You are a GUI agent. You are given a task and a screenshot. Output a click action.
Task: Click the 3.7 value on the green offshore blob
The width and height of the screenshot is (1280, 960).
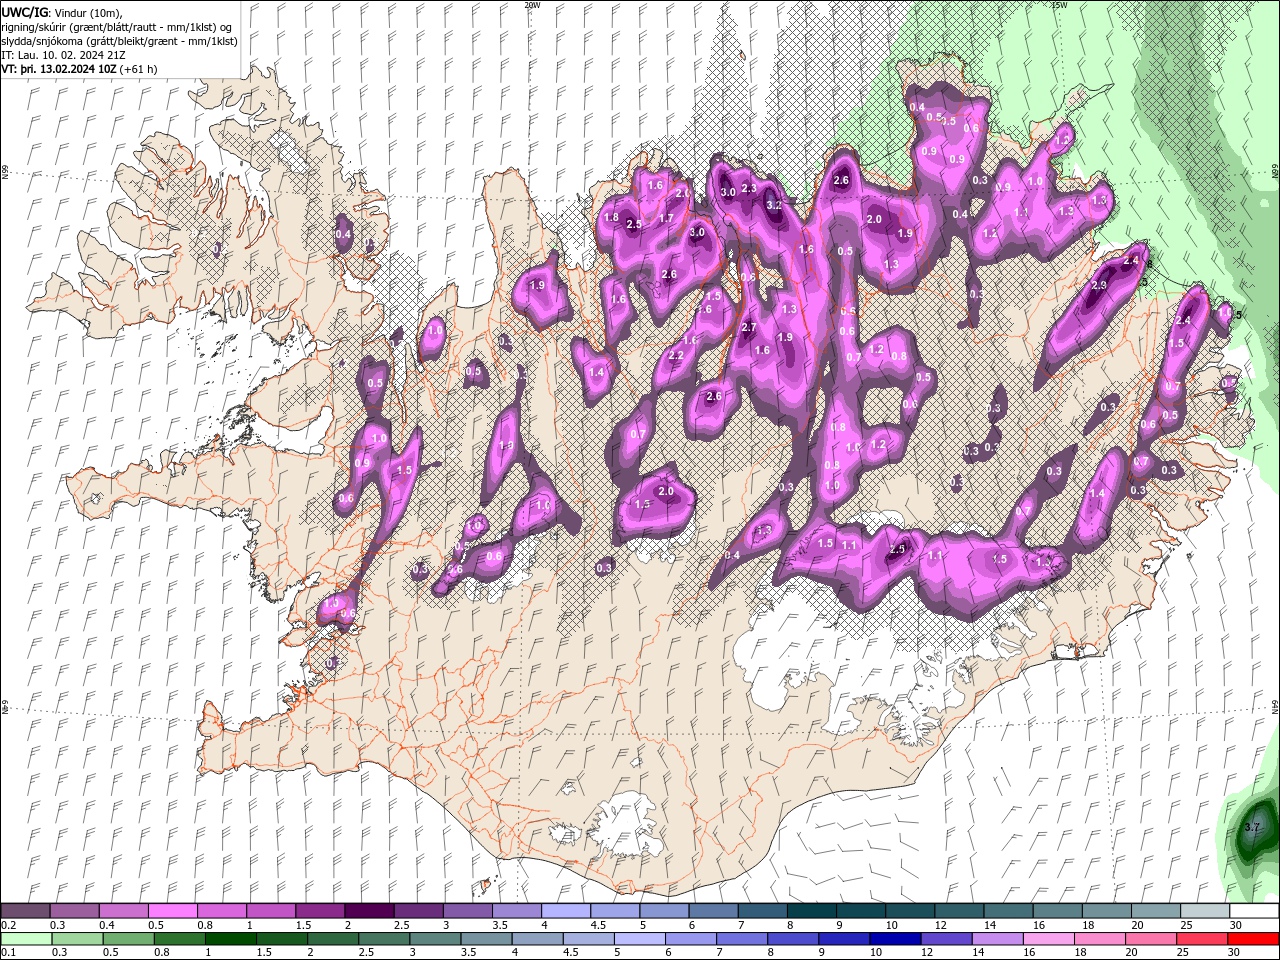point(1252,828)
